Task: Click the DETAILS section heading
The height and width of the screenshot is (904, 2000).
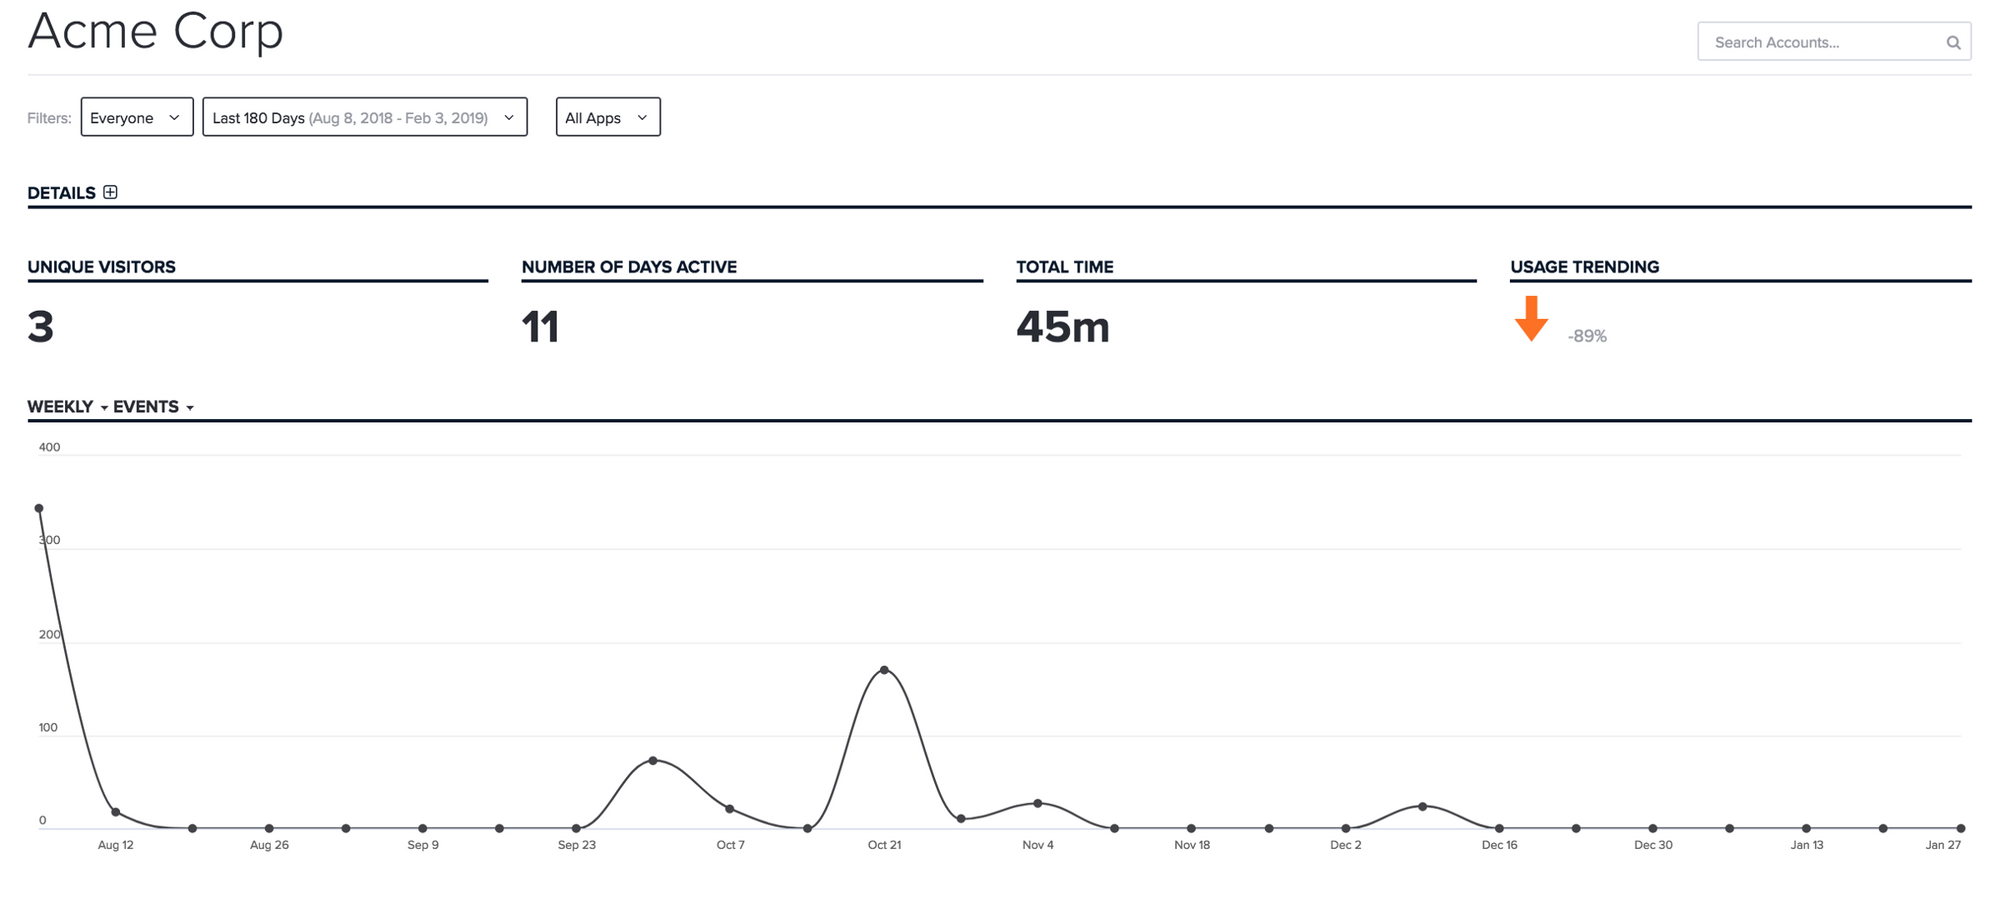Action: click(x=61, y=193)
